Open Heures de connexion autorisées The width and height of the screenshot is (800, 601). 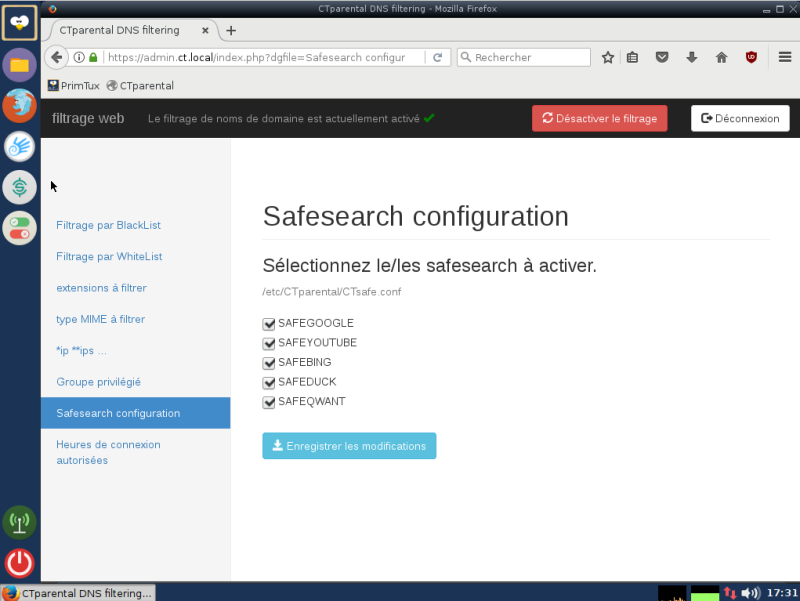coord(108,453)
